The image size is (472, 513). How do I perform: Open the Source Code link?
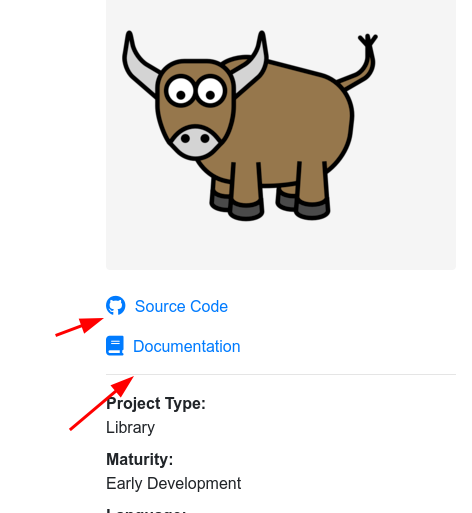coord(181,306)
